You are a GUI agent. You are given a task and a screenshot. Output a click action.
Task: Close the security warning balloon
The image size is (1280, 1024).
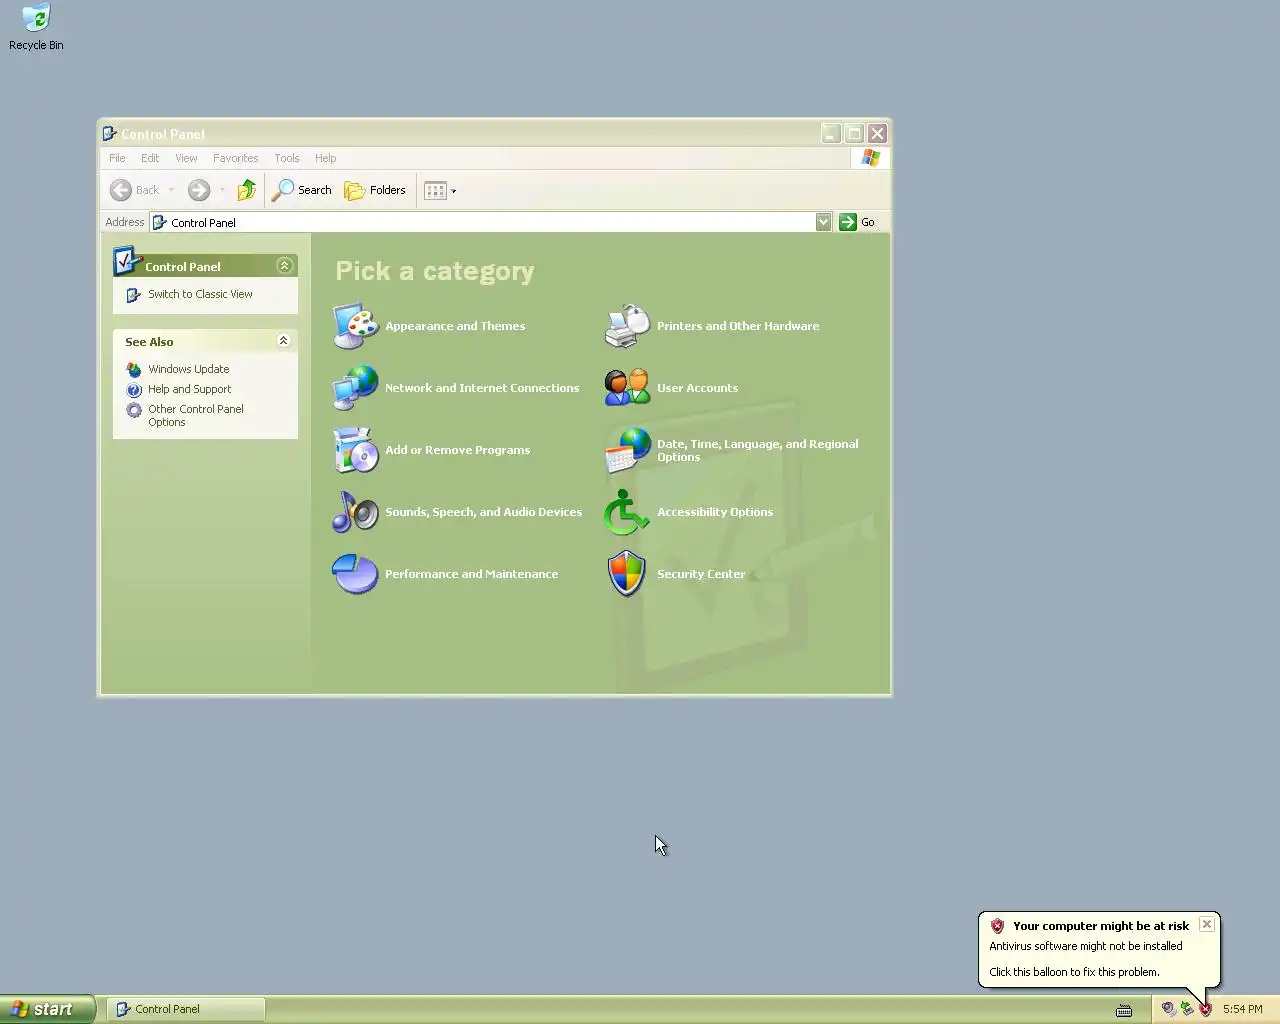pos(1207,924)
